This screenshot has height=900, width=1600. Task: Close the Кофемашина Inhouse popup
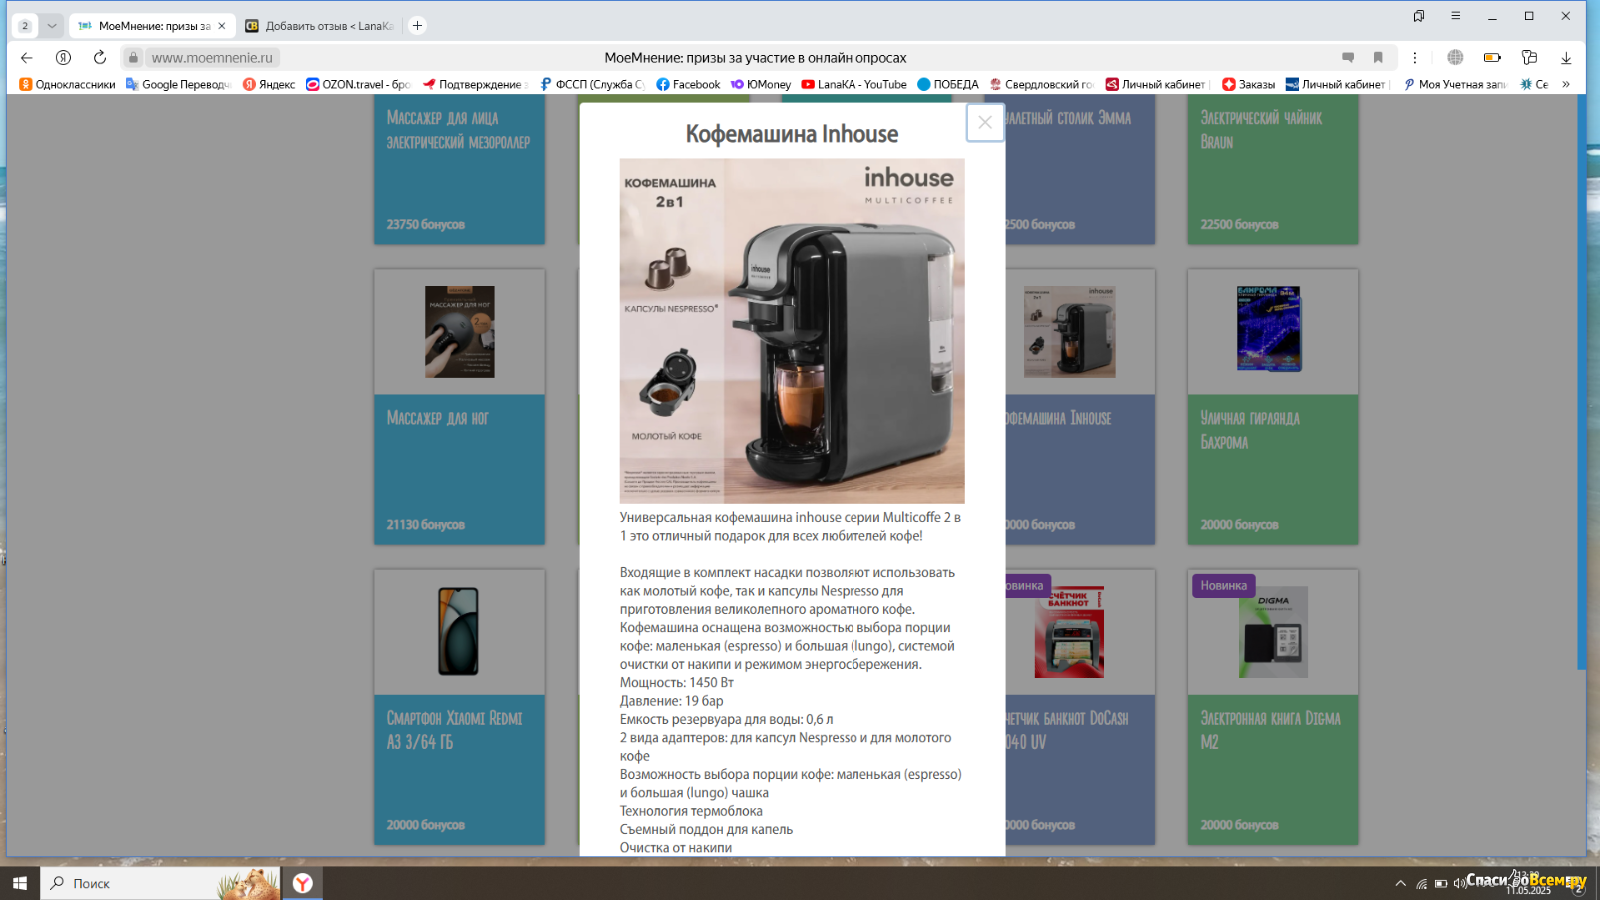coord(985,122)
